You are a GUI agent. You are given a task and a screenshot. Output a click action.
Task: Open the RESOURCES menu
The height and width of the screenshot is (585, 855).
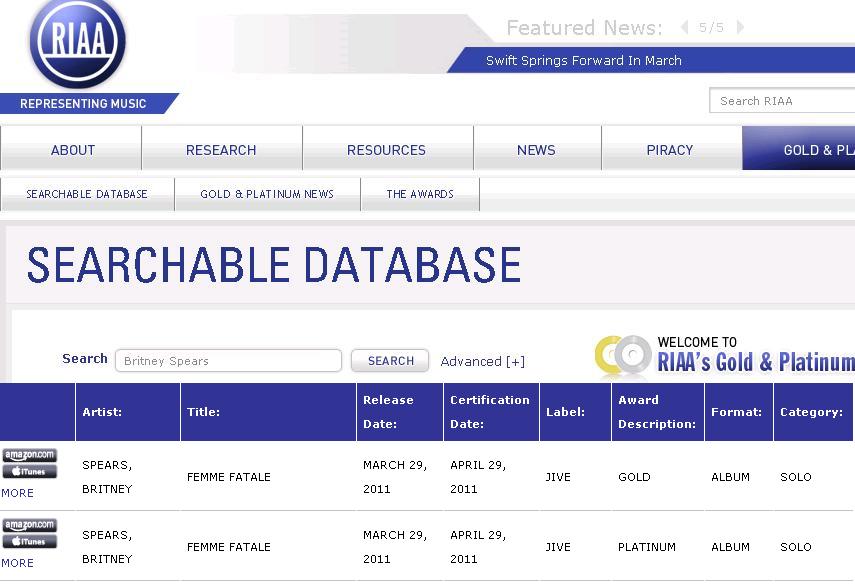click(x=387, y=148)
